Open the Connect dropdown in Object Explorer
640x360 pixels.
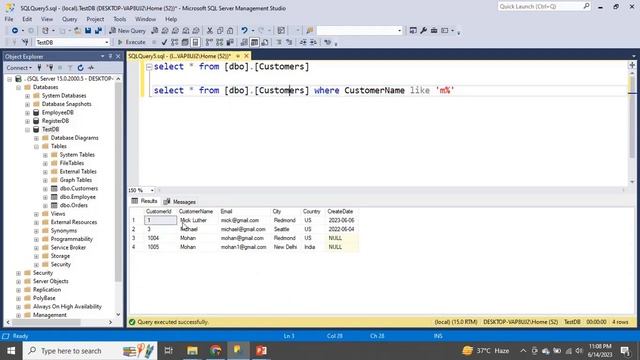coord(19,68)
